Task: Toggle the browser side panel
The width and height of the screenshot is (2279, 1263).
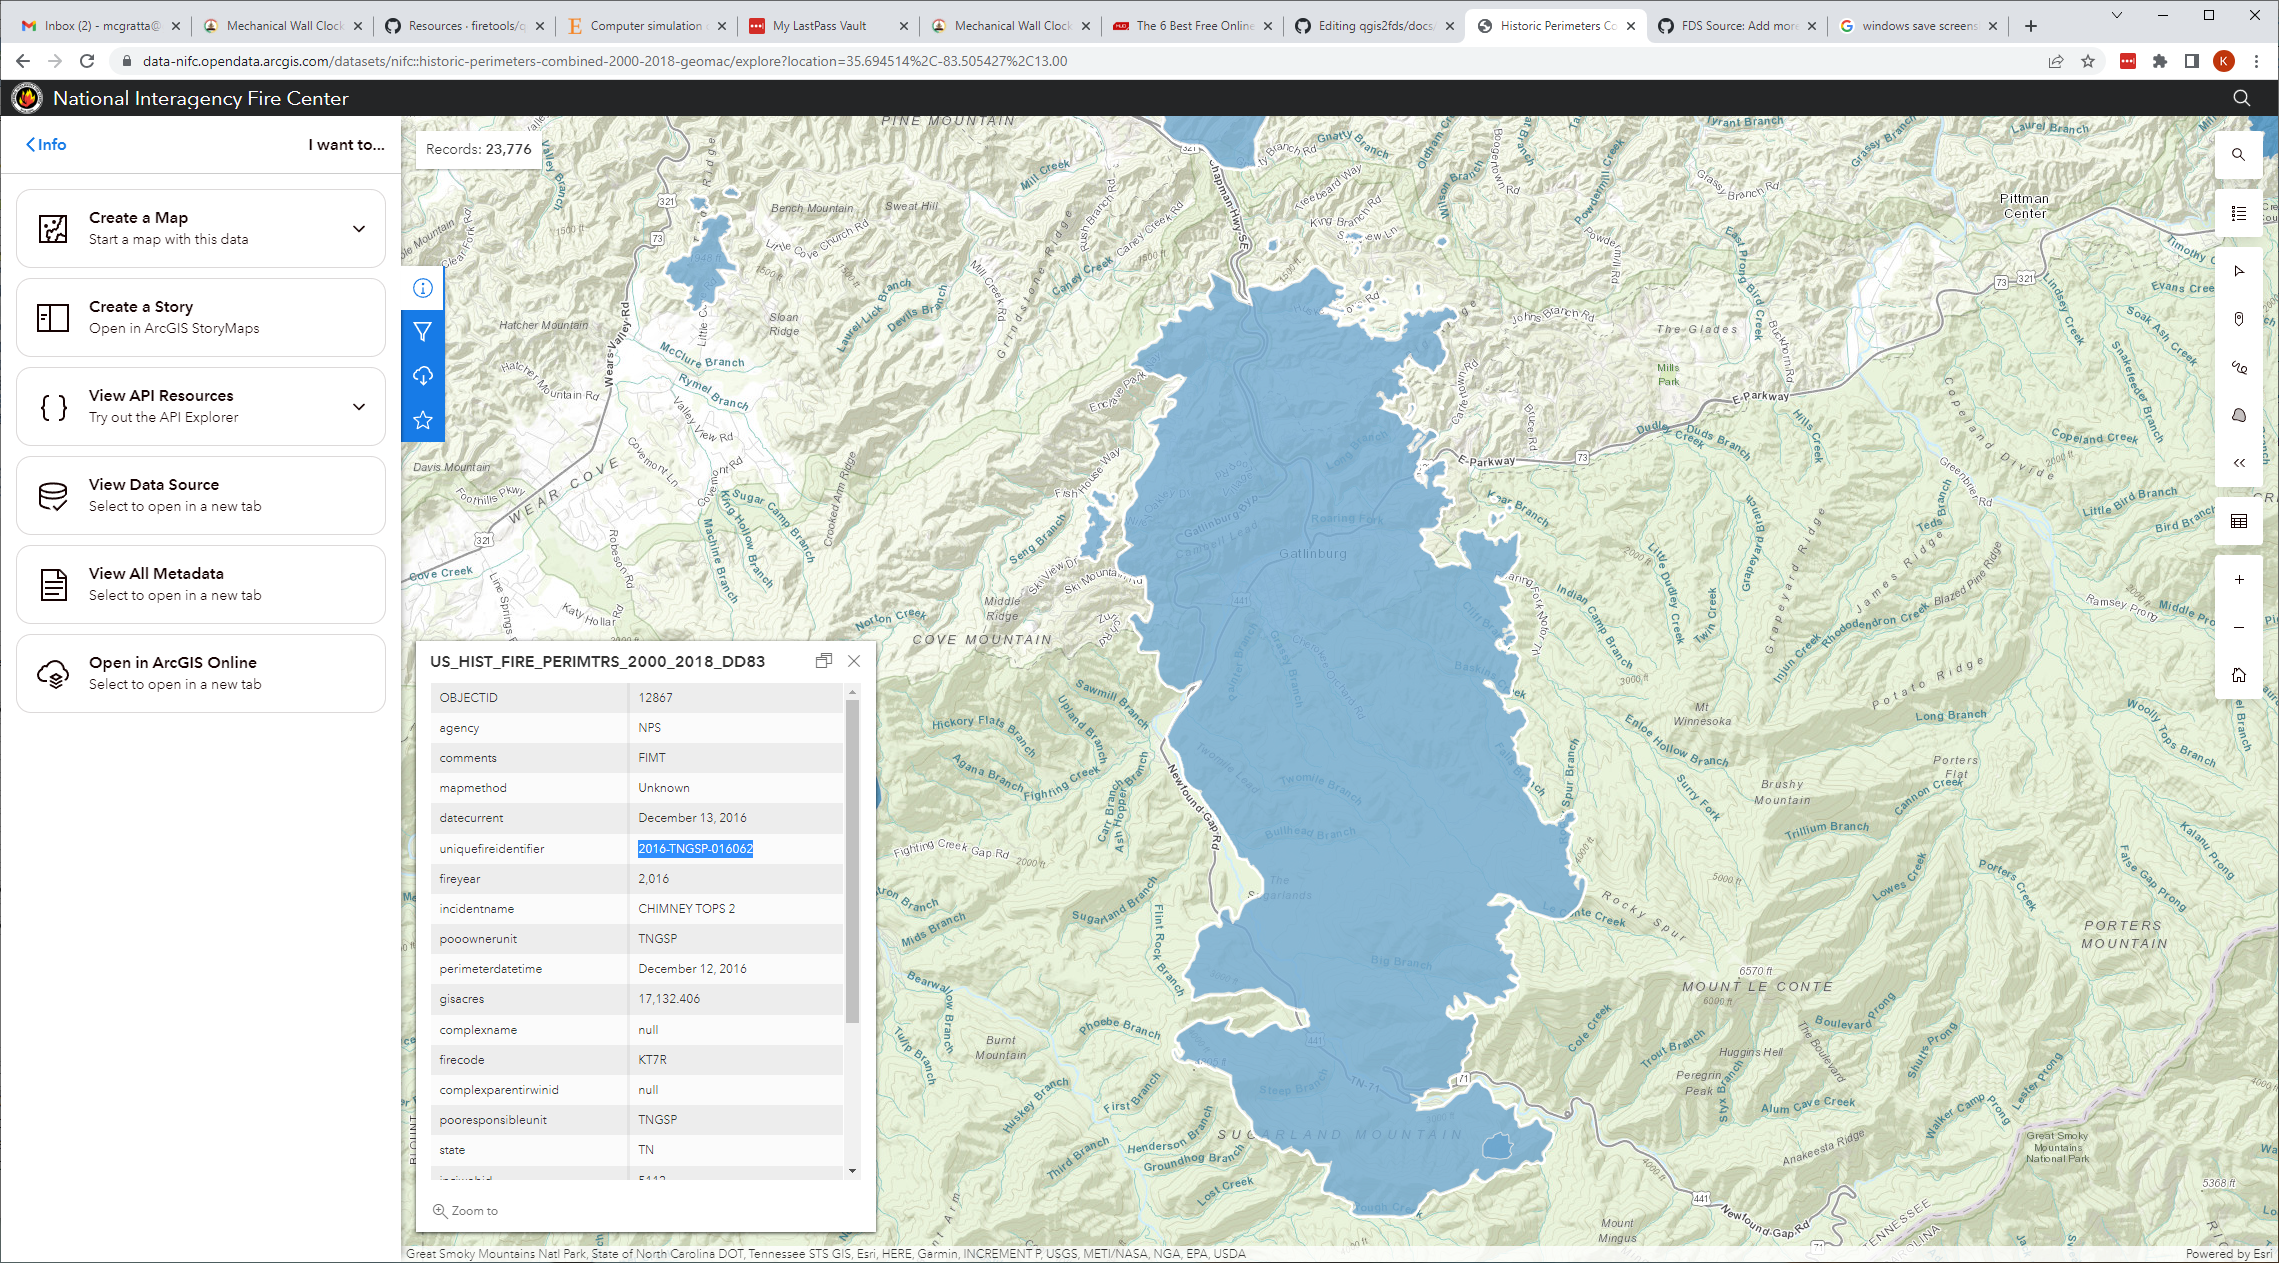Action: (2191, 61)
